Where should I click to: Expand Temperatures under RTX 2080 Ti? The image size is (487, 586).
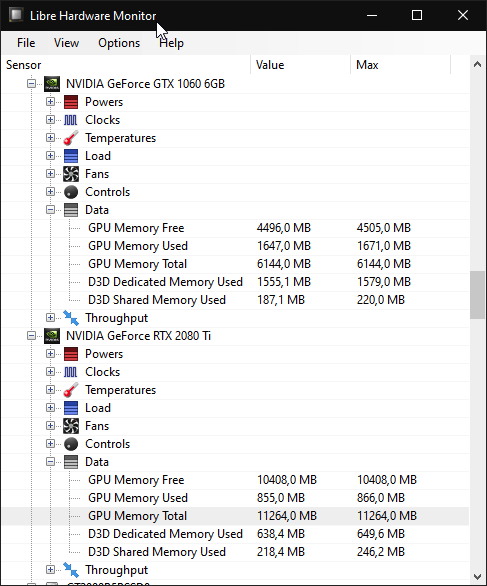click(50, 389)
